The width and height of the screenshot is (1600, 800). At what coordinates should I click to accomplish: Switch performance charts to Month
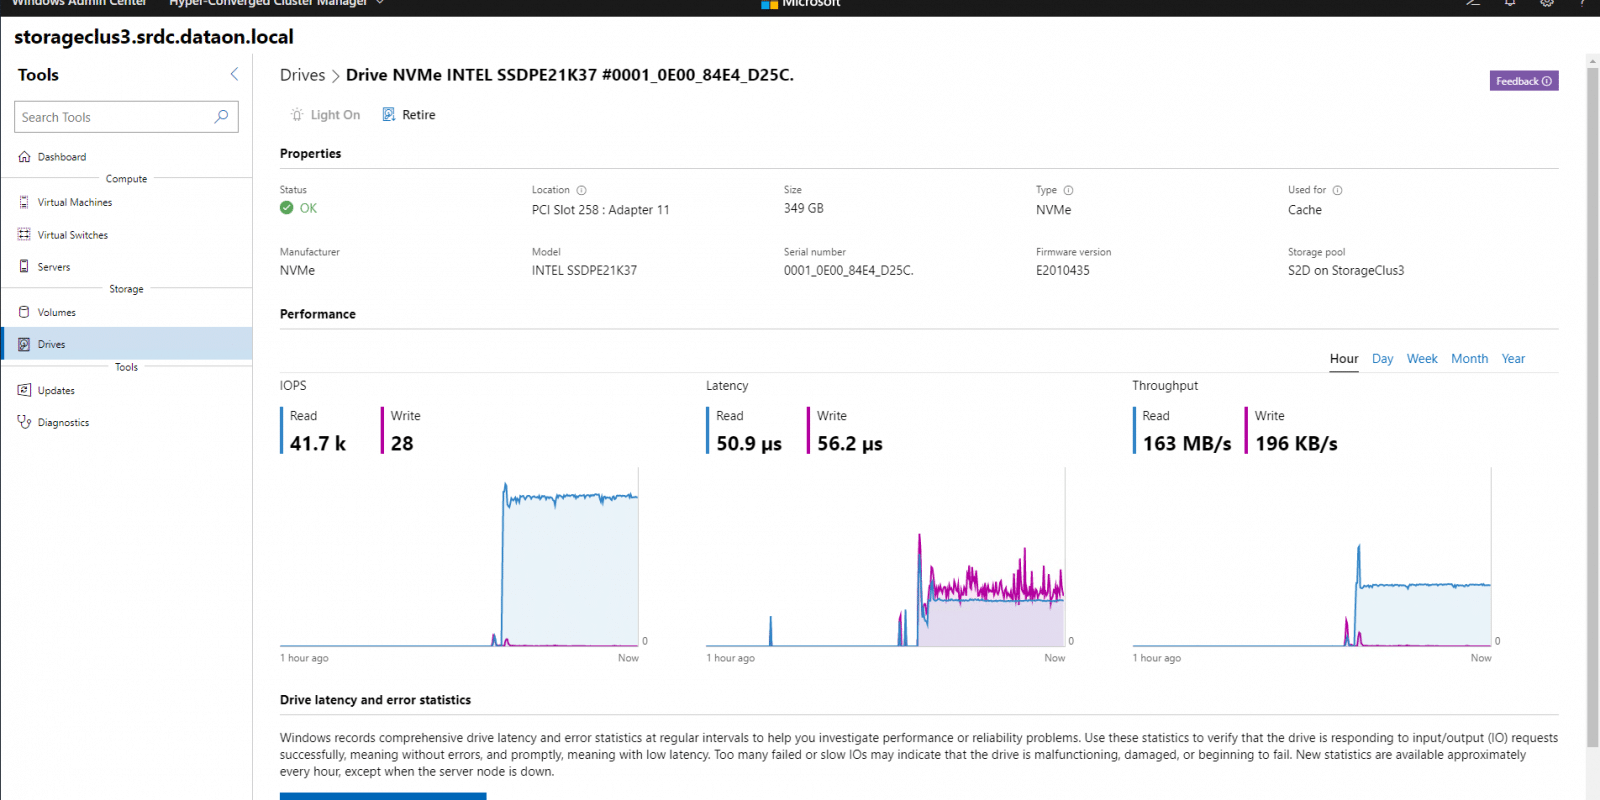(1469, 359)
